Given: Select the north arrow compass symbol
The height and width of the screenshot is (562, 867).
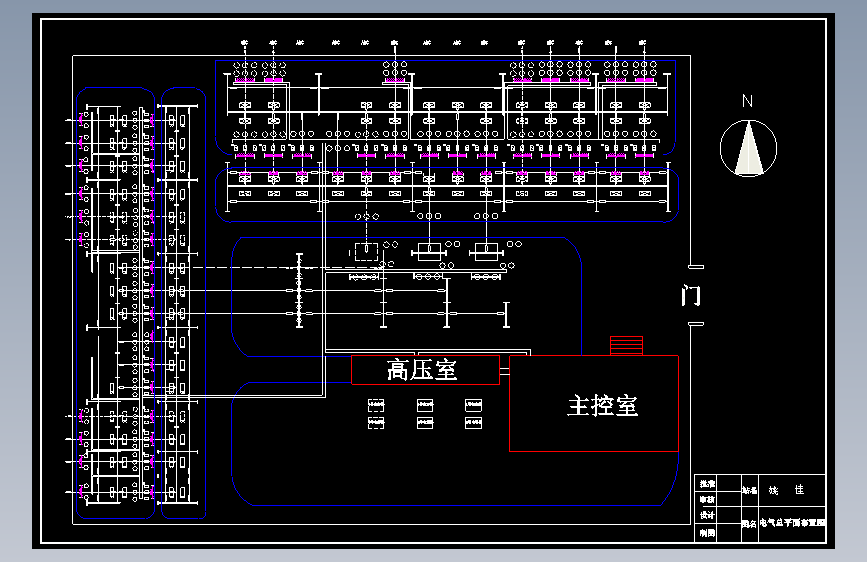Looking at the screenshot, I should (748, 148).
